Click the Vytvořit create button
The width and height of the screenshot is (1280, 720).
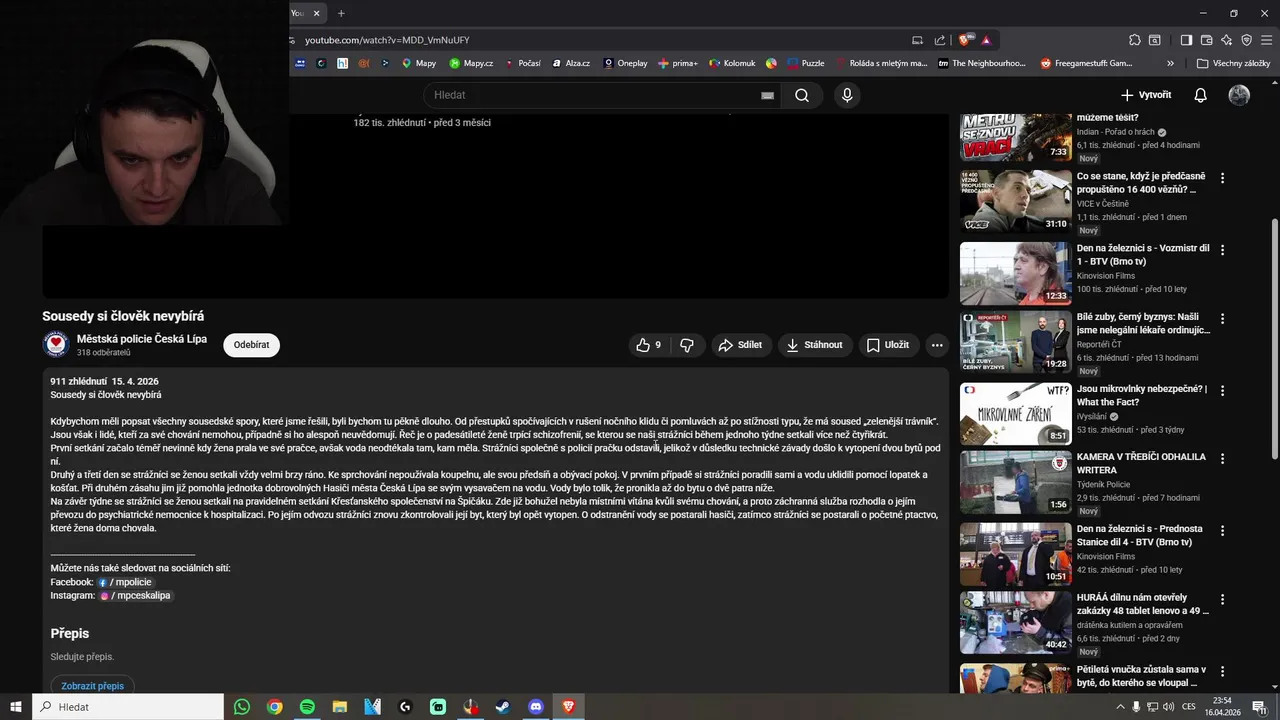coord(1146,95)
